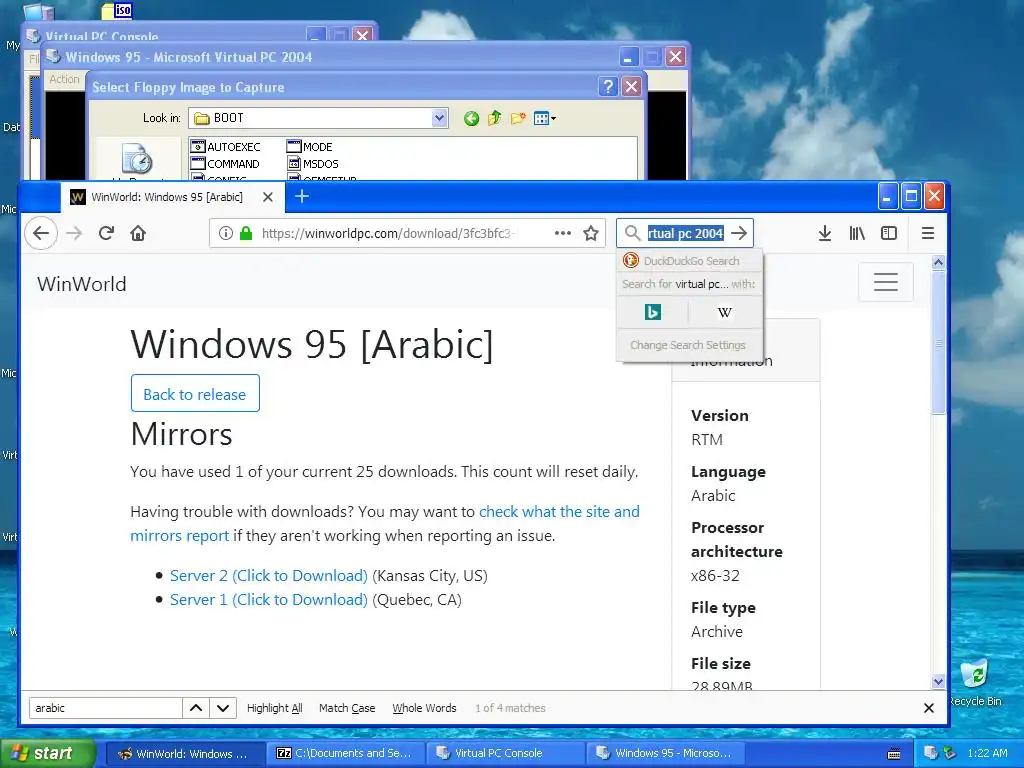This screenshot has width=1024, height=768.
Task: Reload the WinWorld page
Action: (x=106, y=233)
